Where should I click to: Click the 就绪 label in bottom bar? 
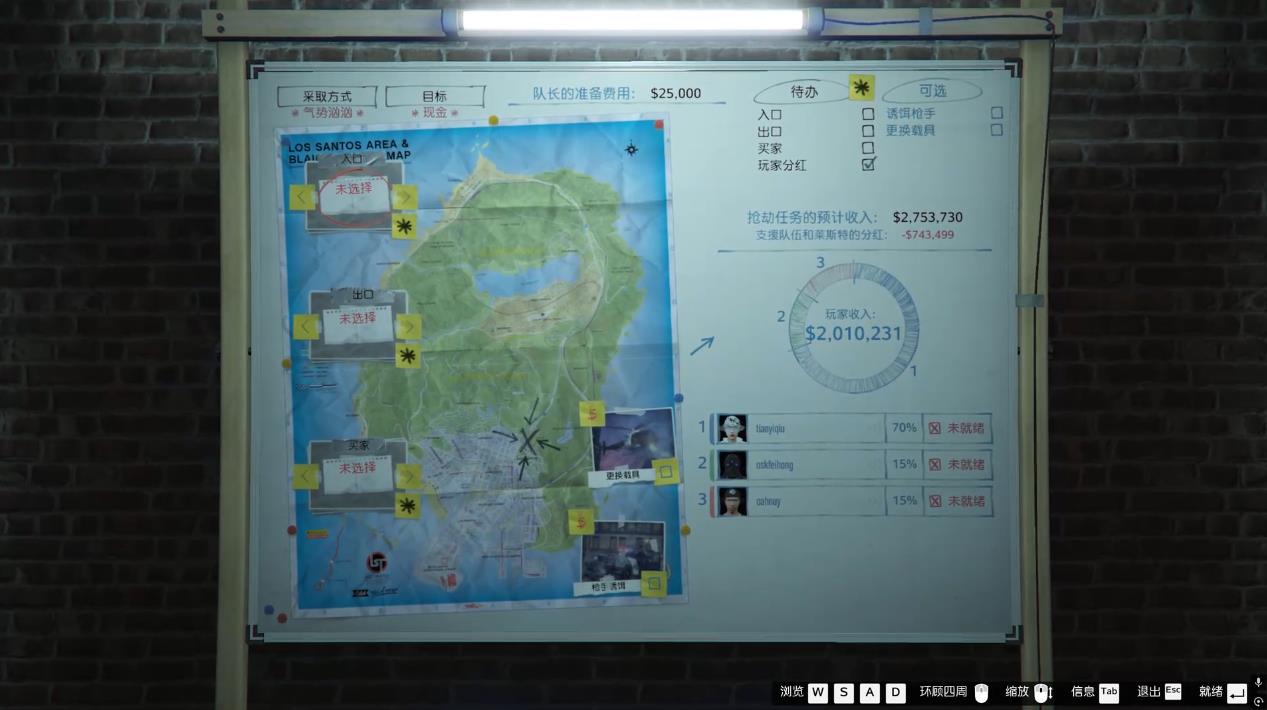coord(1211,692)
